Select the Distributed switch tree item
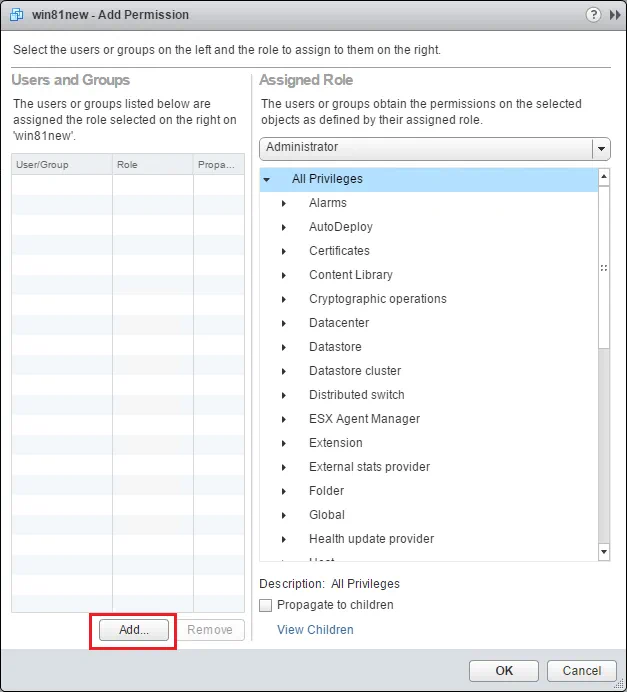The image size is (627, 692). pos(356,395)
